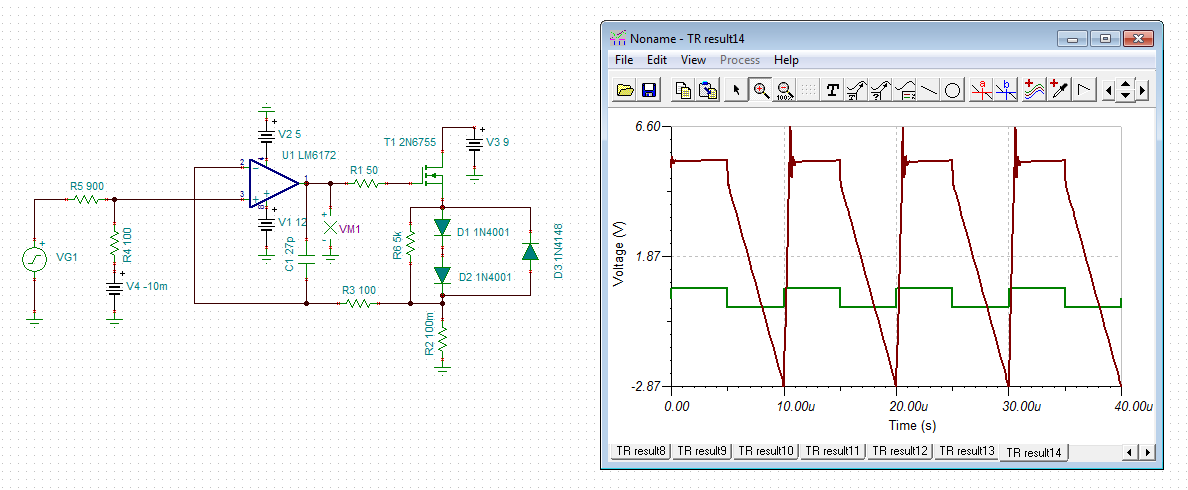Open the Edit menu
1188x490 pixels.
click(x=656, y=60)
